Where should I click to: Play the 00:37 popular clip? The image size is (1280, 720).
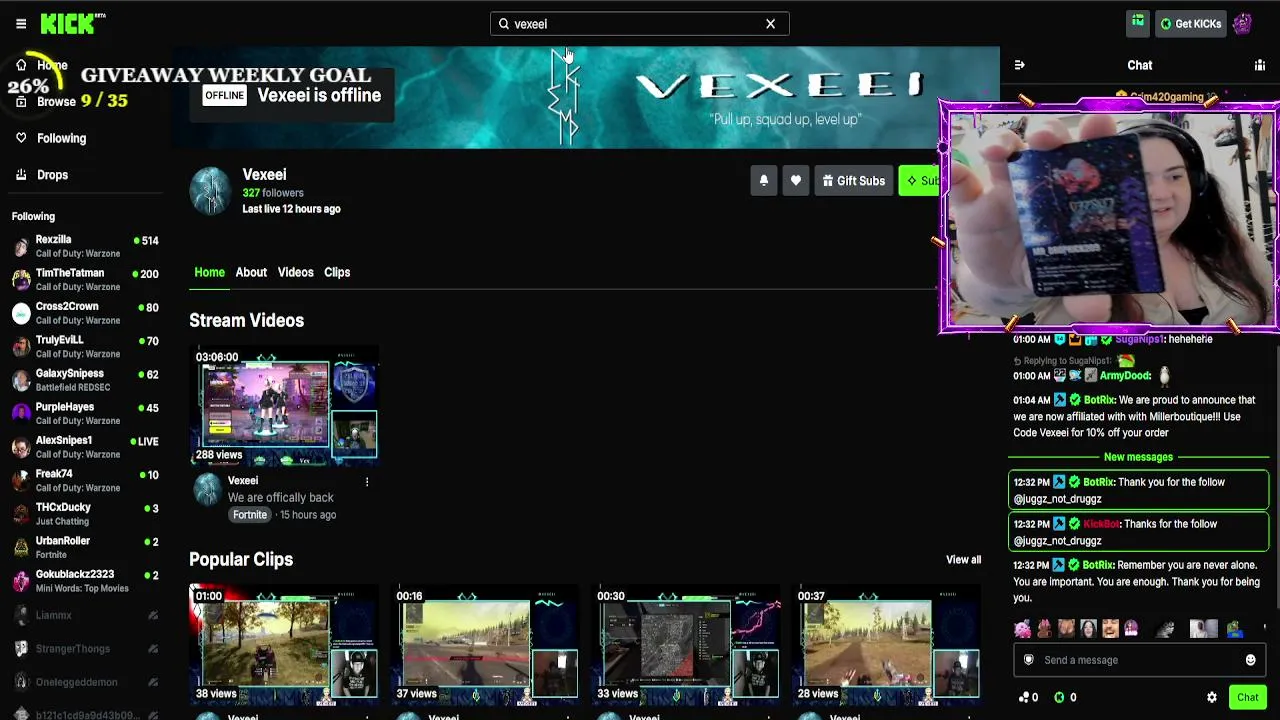[886, 643]
